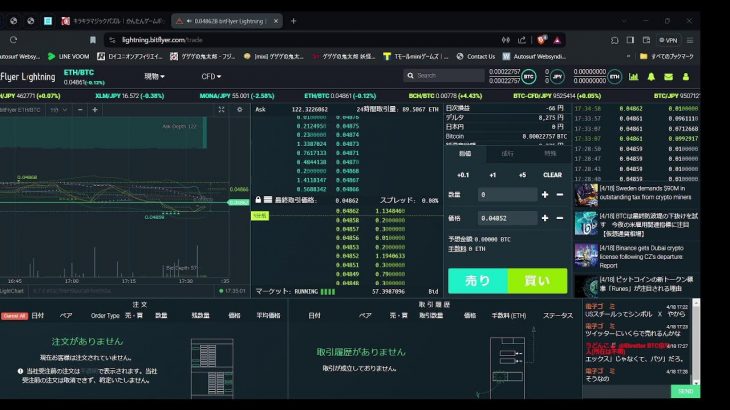Select XLM/JPY ticker in scrolling bar
The height and width of the screenshot is (410, 730).
(x=129, y=96)
